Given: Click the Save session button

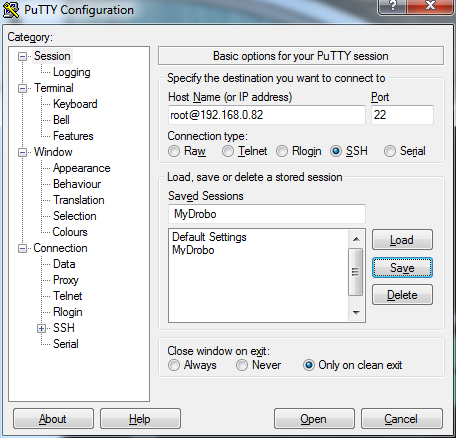Looking at the screenshot, I should pyautogui.click(x=402, y=267).
